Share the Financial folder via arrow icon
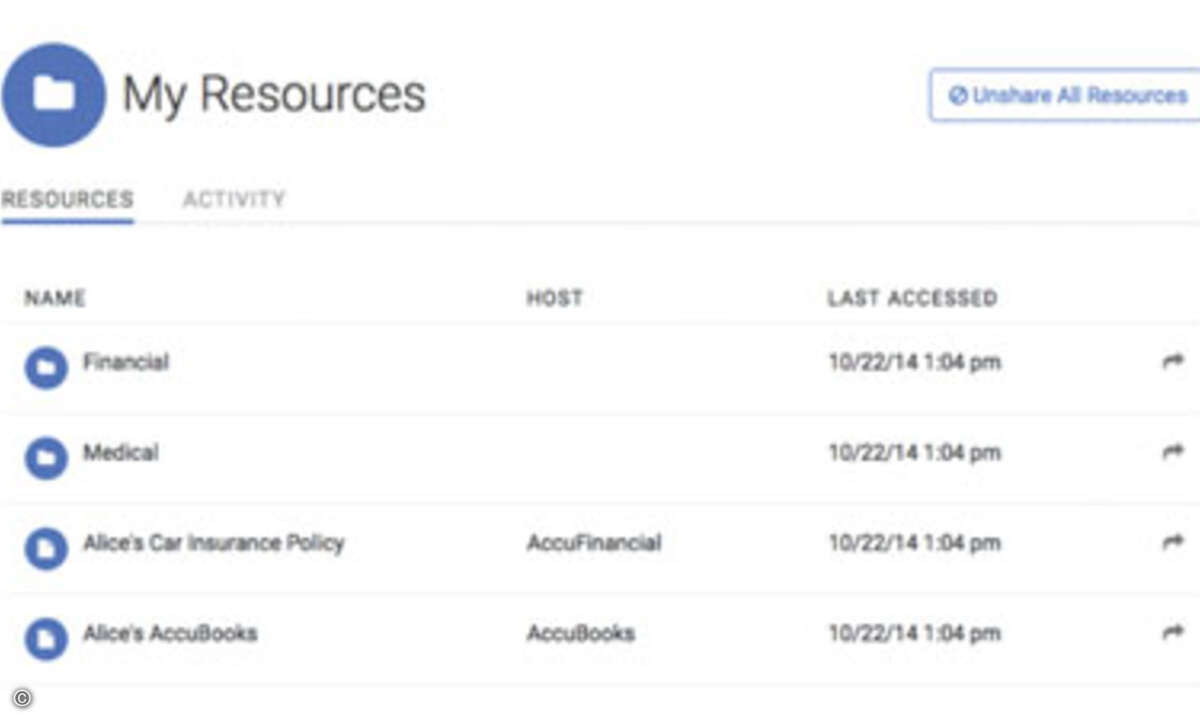1200x720 pixels. point(1172,362)
